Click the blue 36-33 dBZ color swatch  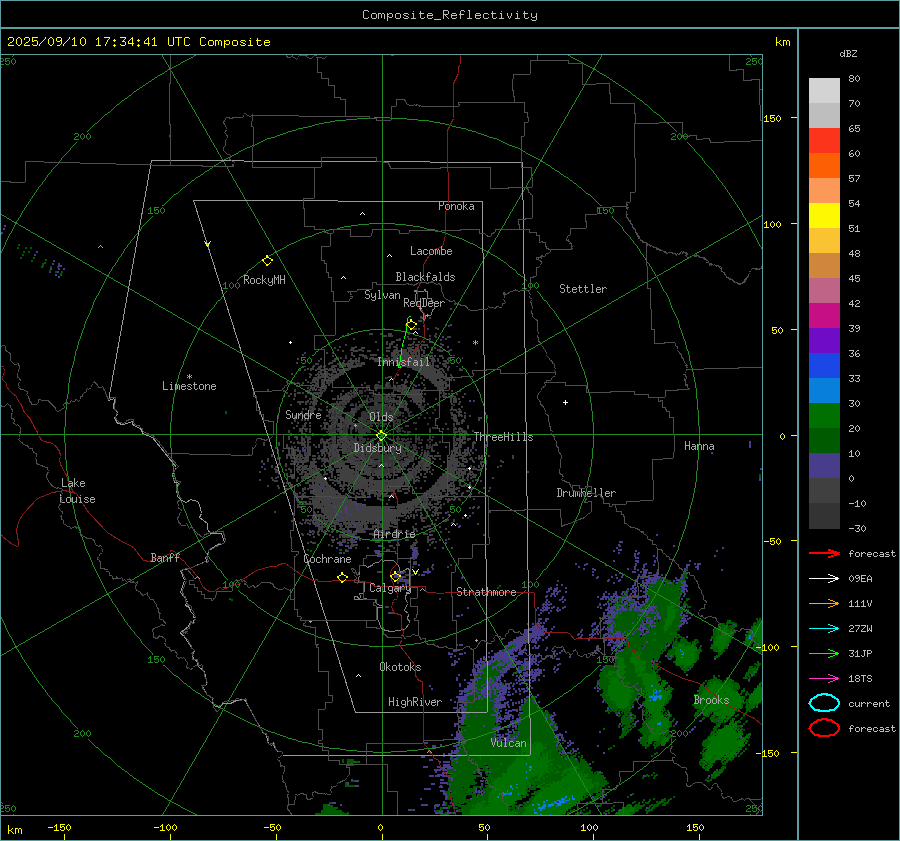pos(824,365)
